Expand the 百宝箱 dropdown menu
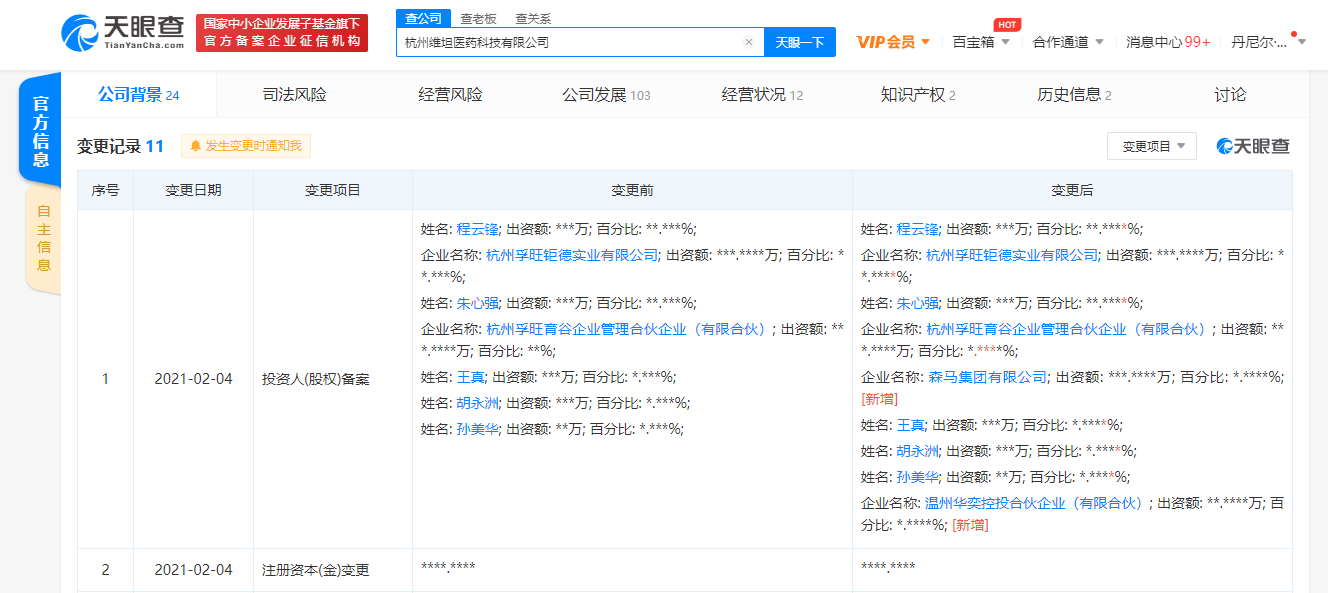 (980, 42)
